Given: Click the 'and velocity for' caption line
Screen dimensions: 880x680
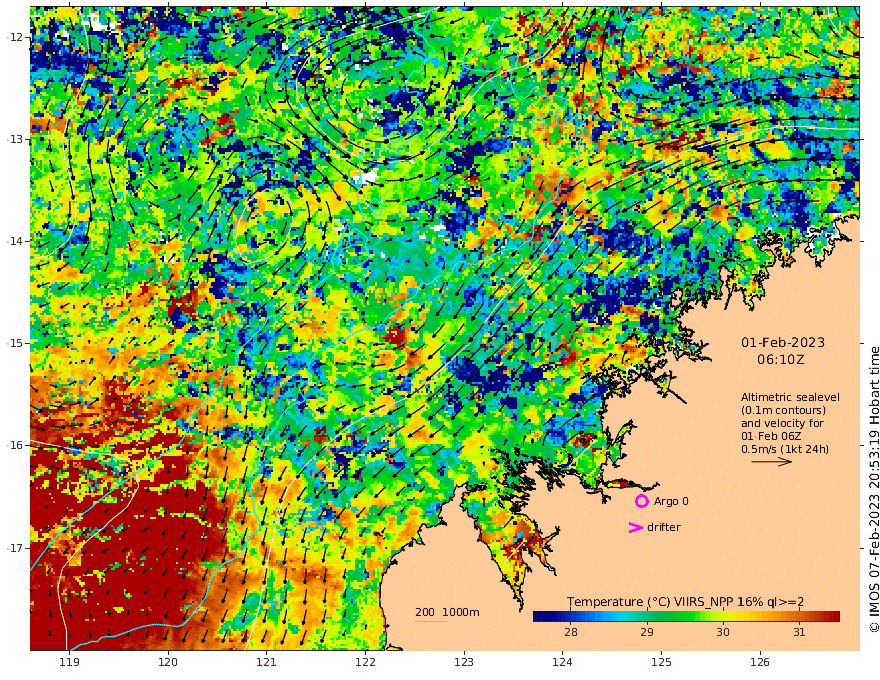Looking at the screenshot, I should [782, 423].
